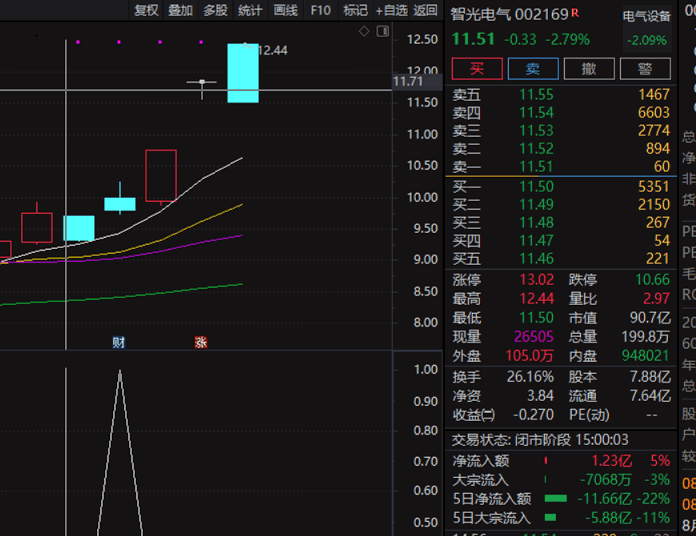The image size is (696, 536).
Task: Click the 交易状态 status line
Action: (540, 440)
